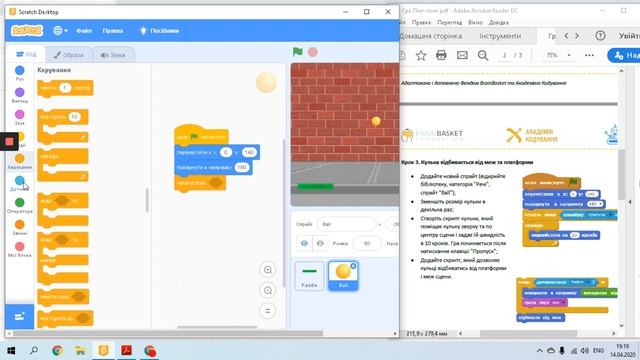640x360 pixels.
Task: Edit the y value 140 in the go-to block
Action: click(249, 152)
